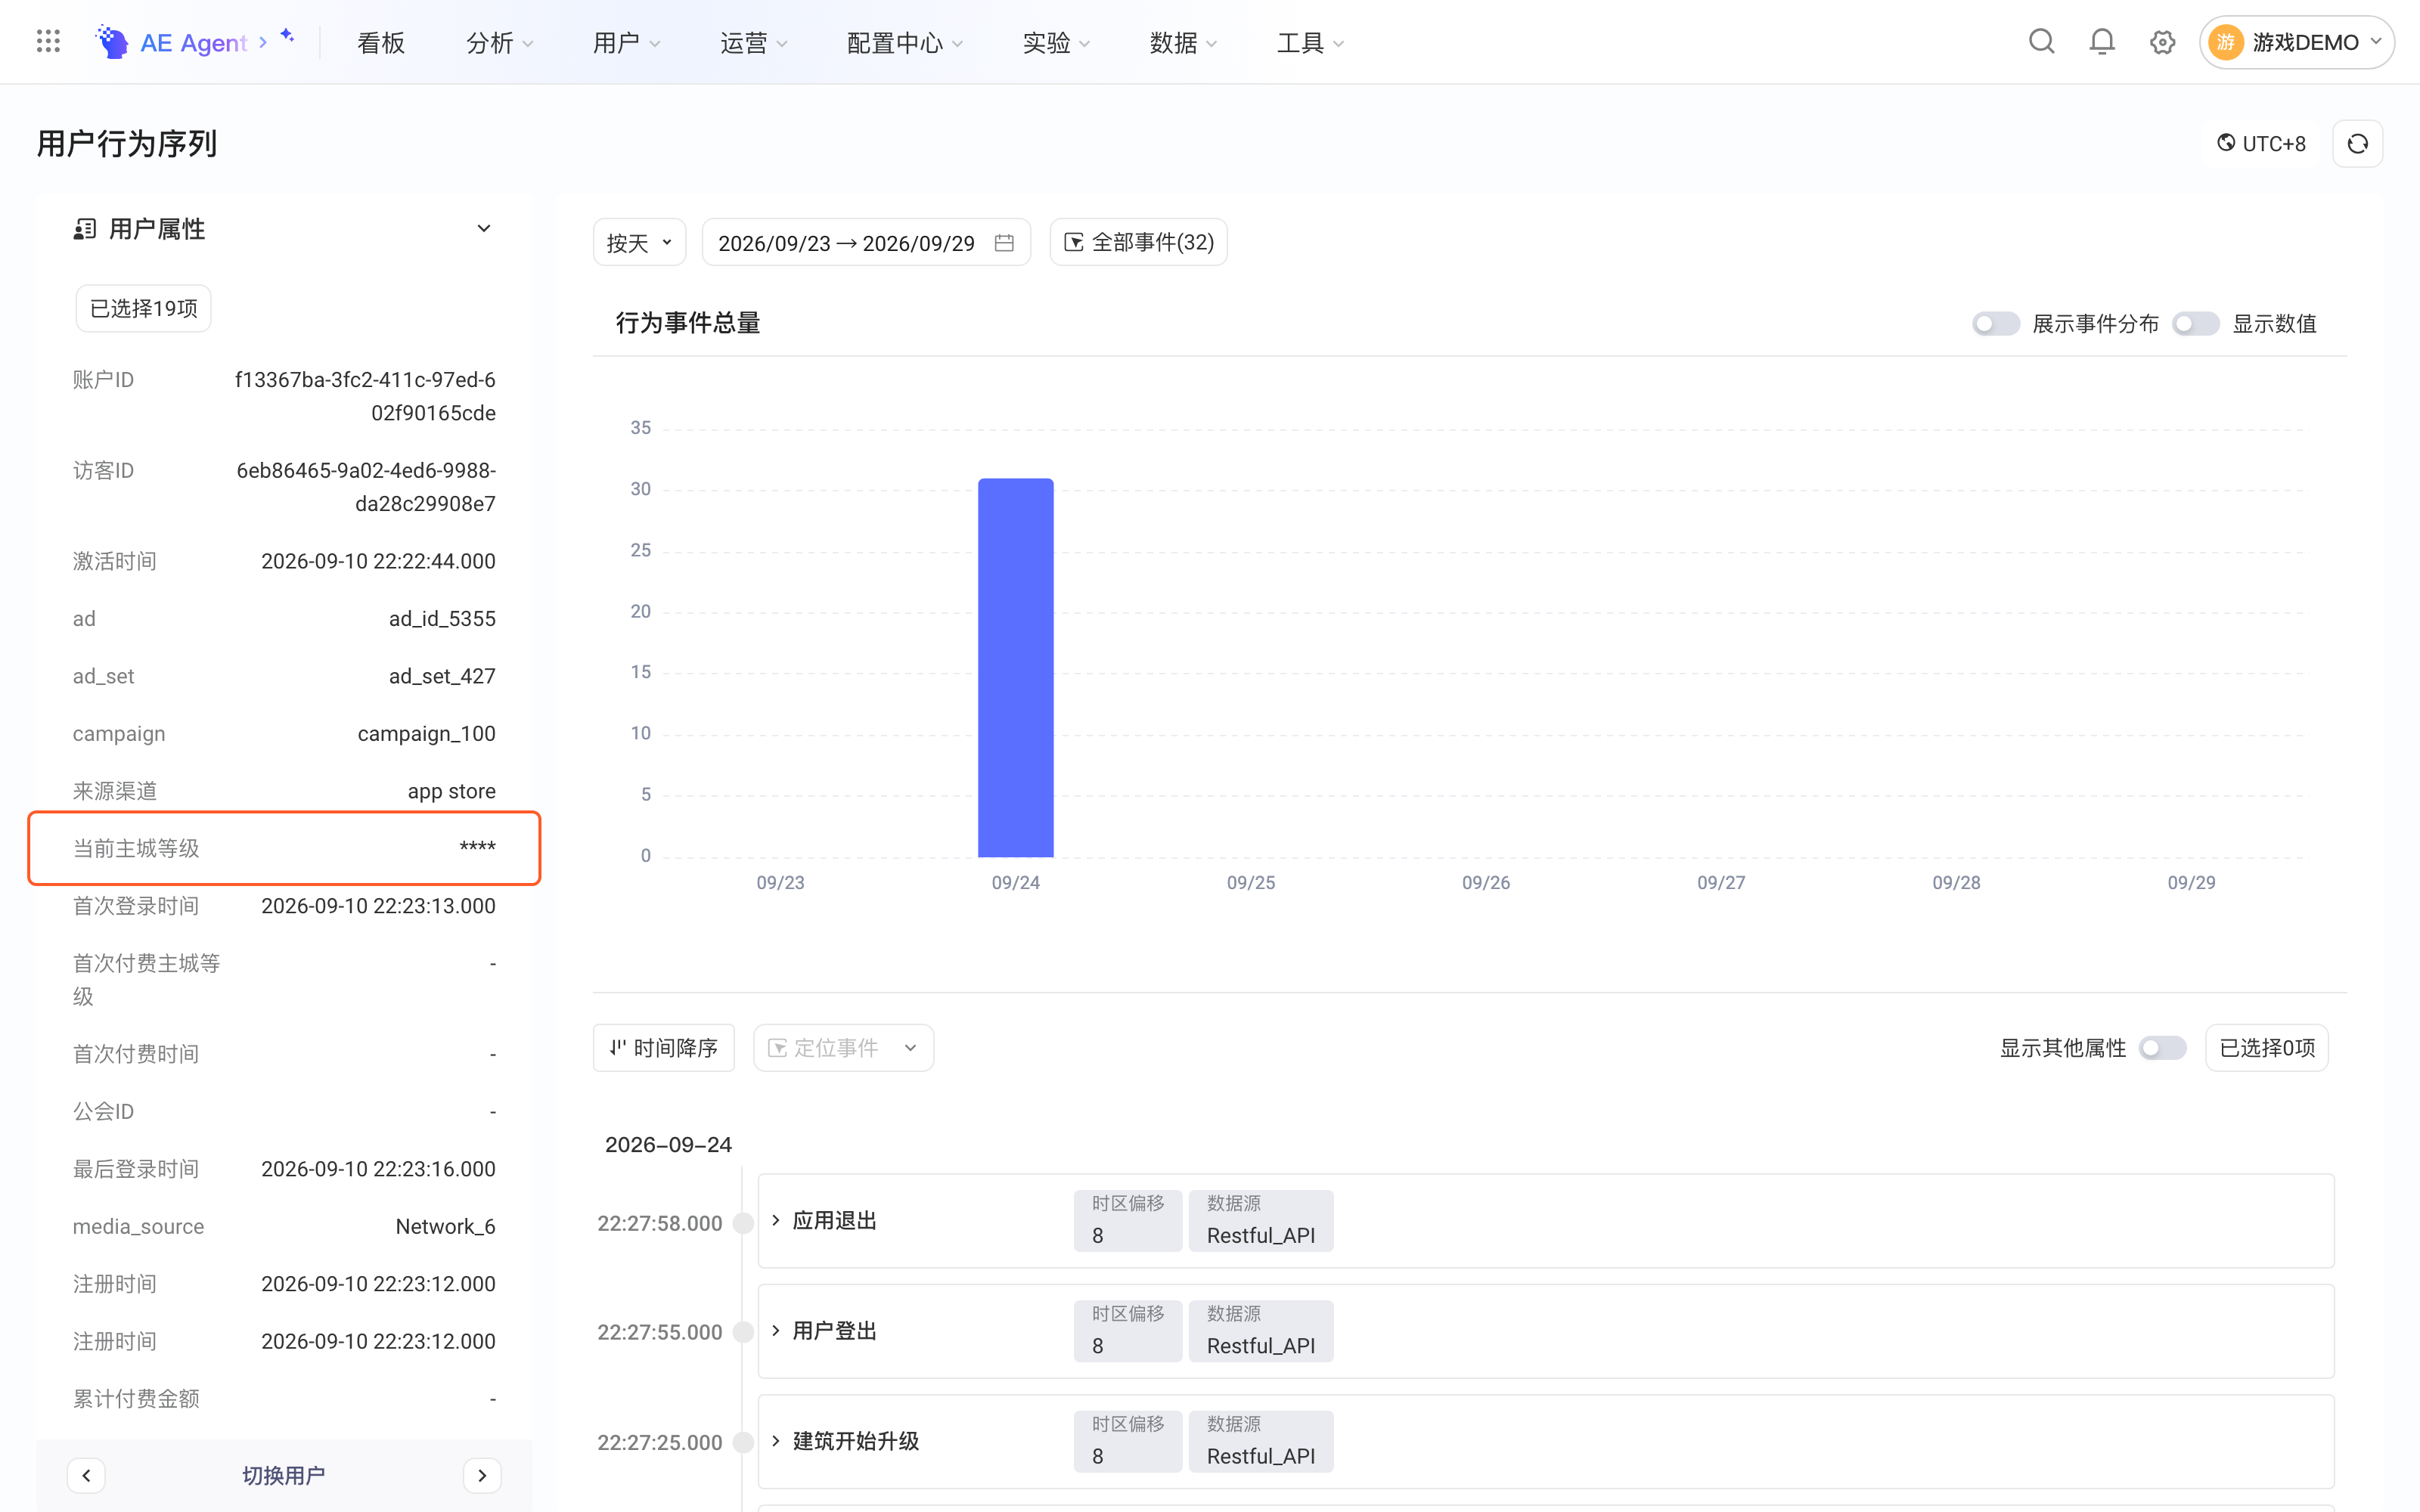Click the refresh icon button
This screenshot has height=1512, width=2420.
click(2357, 144)
